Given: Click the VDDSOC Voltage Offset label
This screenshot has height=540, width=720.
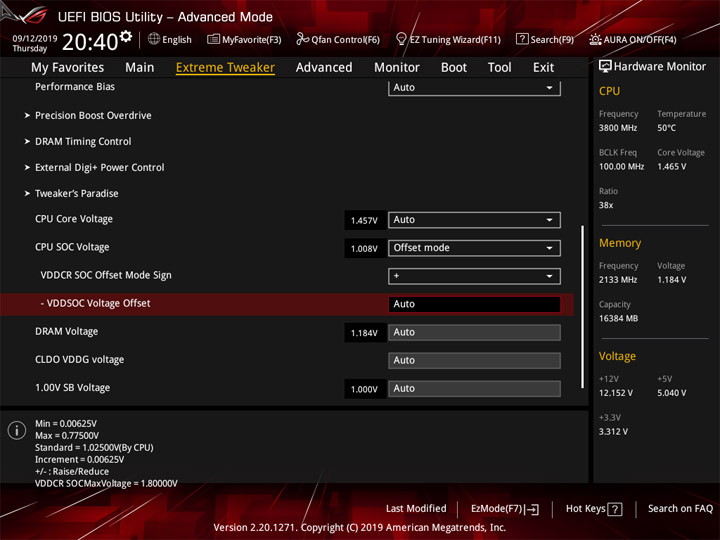Looking at the screenshot, I should [x=96, y=304].
